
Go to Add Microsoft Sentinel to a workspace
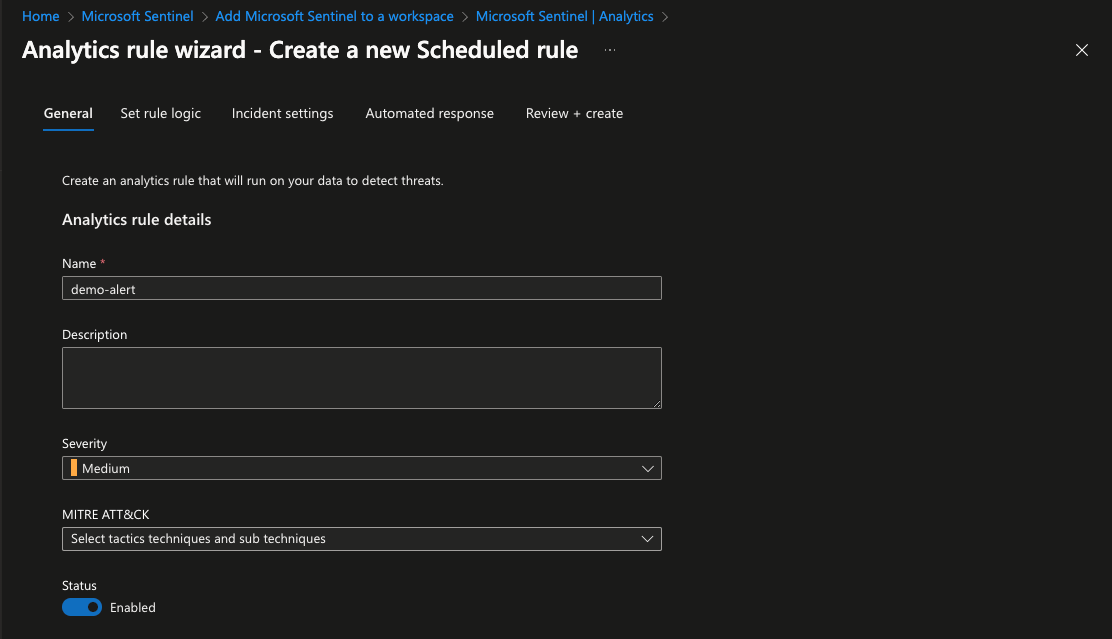click(334, 17)
